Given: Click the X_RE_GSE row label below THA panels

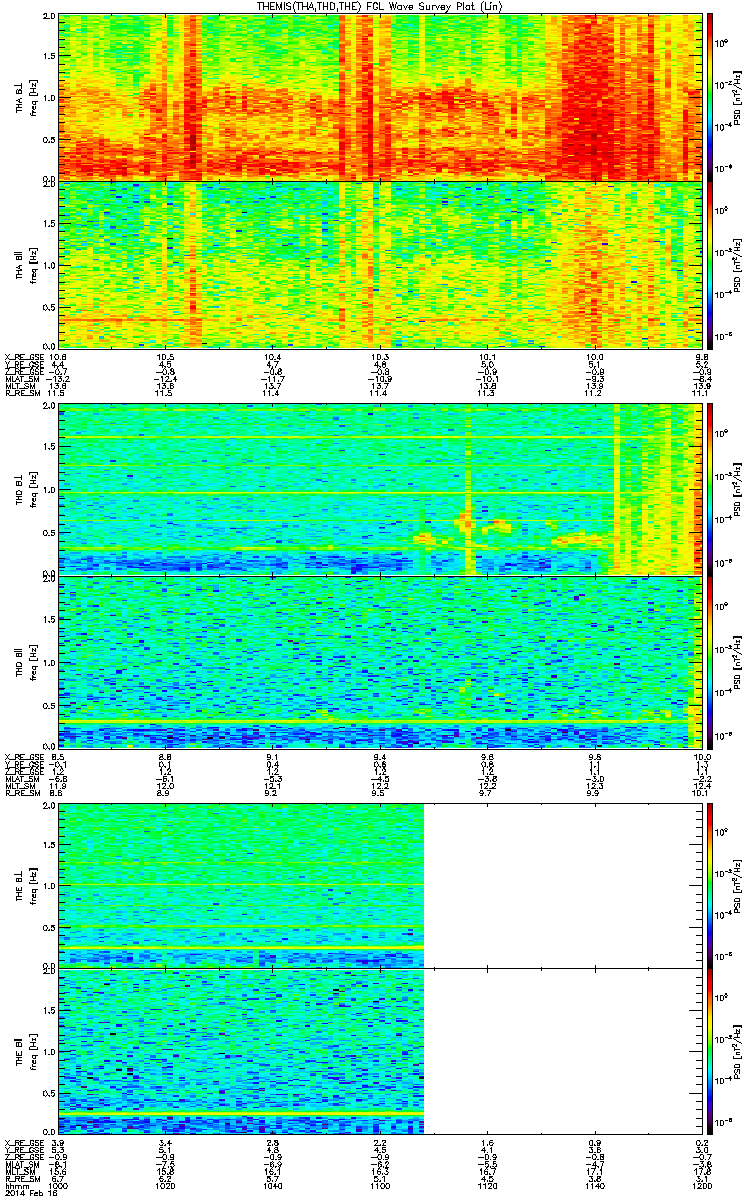Looking at the screenshot, I should 22,356.
